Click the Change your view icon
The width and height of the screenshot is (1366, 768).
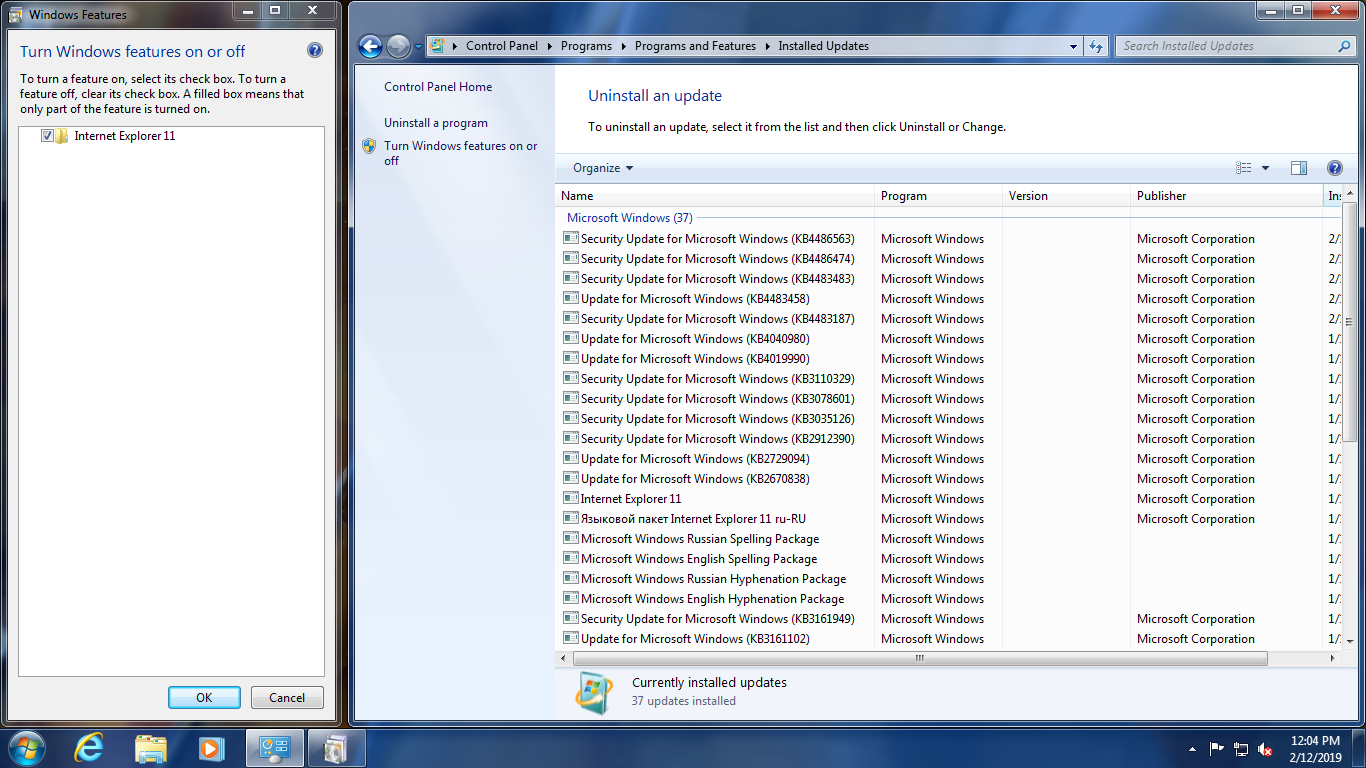click(1244, 168)
